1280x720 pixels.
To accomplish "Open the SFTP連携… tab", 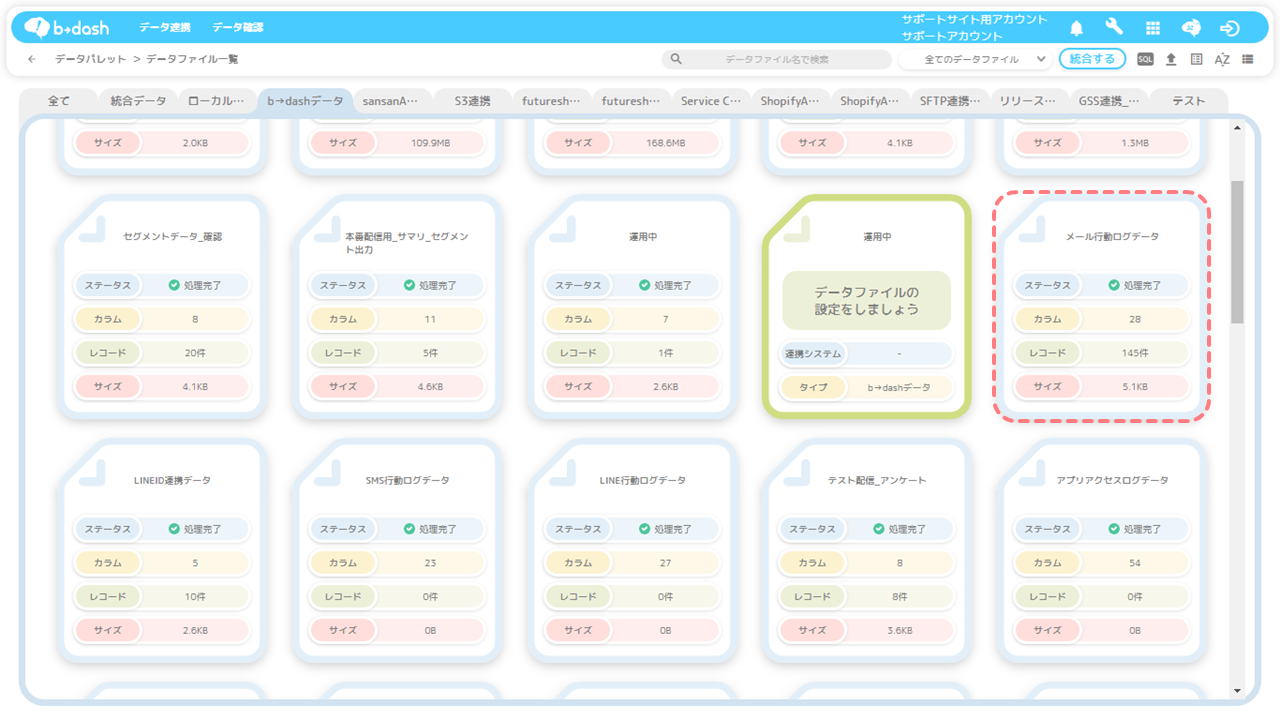I will (950, 101).
